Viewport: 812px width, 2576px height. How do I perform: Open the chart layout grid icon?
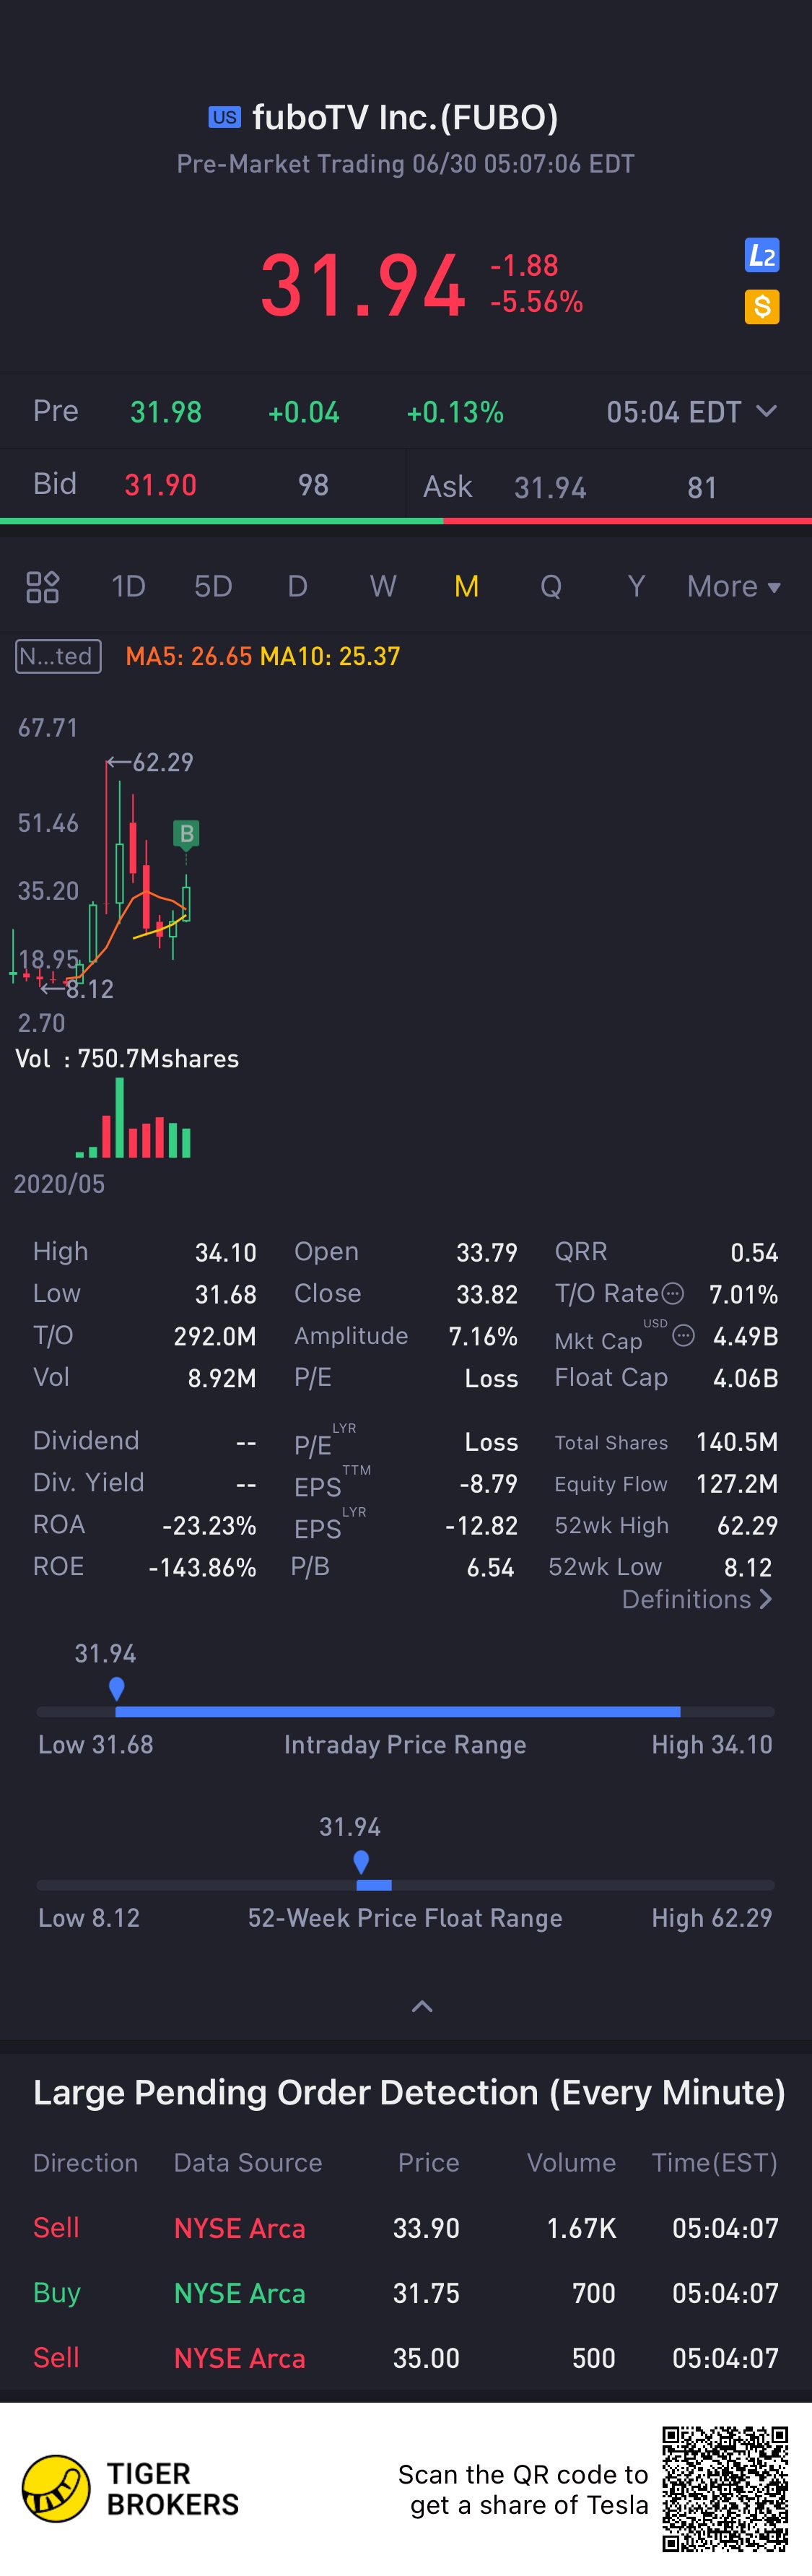pos(42,587)
